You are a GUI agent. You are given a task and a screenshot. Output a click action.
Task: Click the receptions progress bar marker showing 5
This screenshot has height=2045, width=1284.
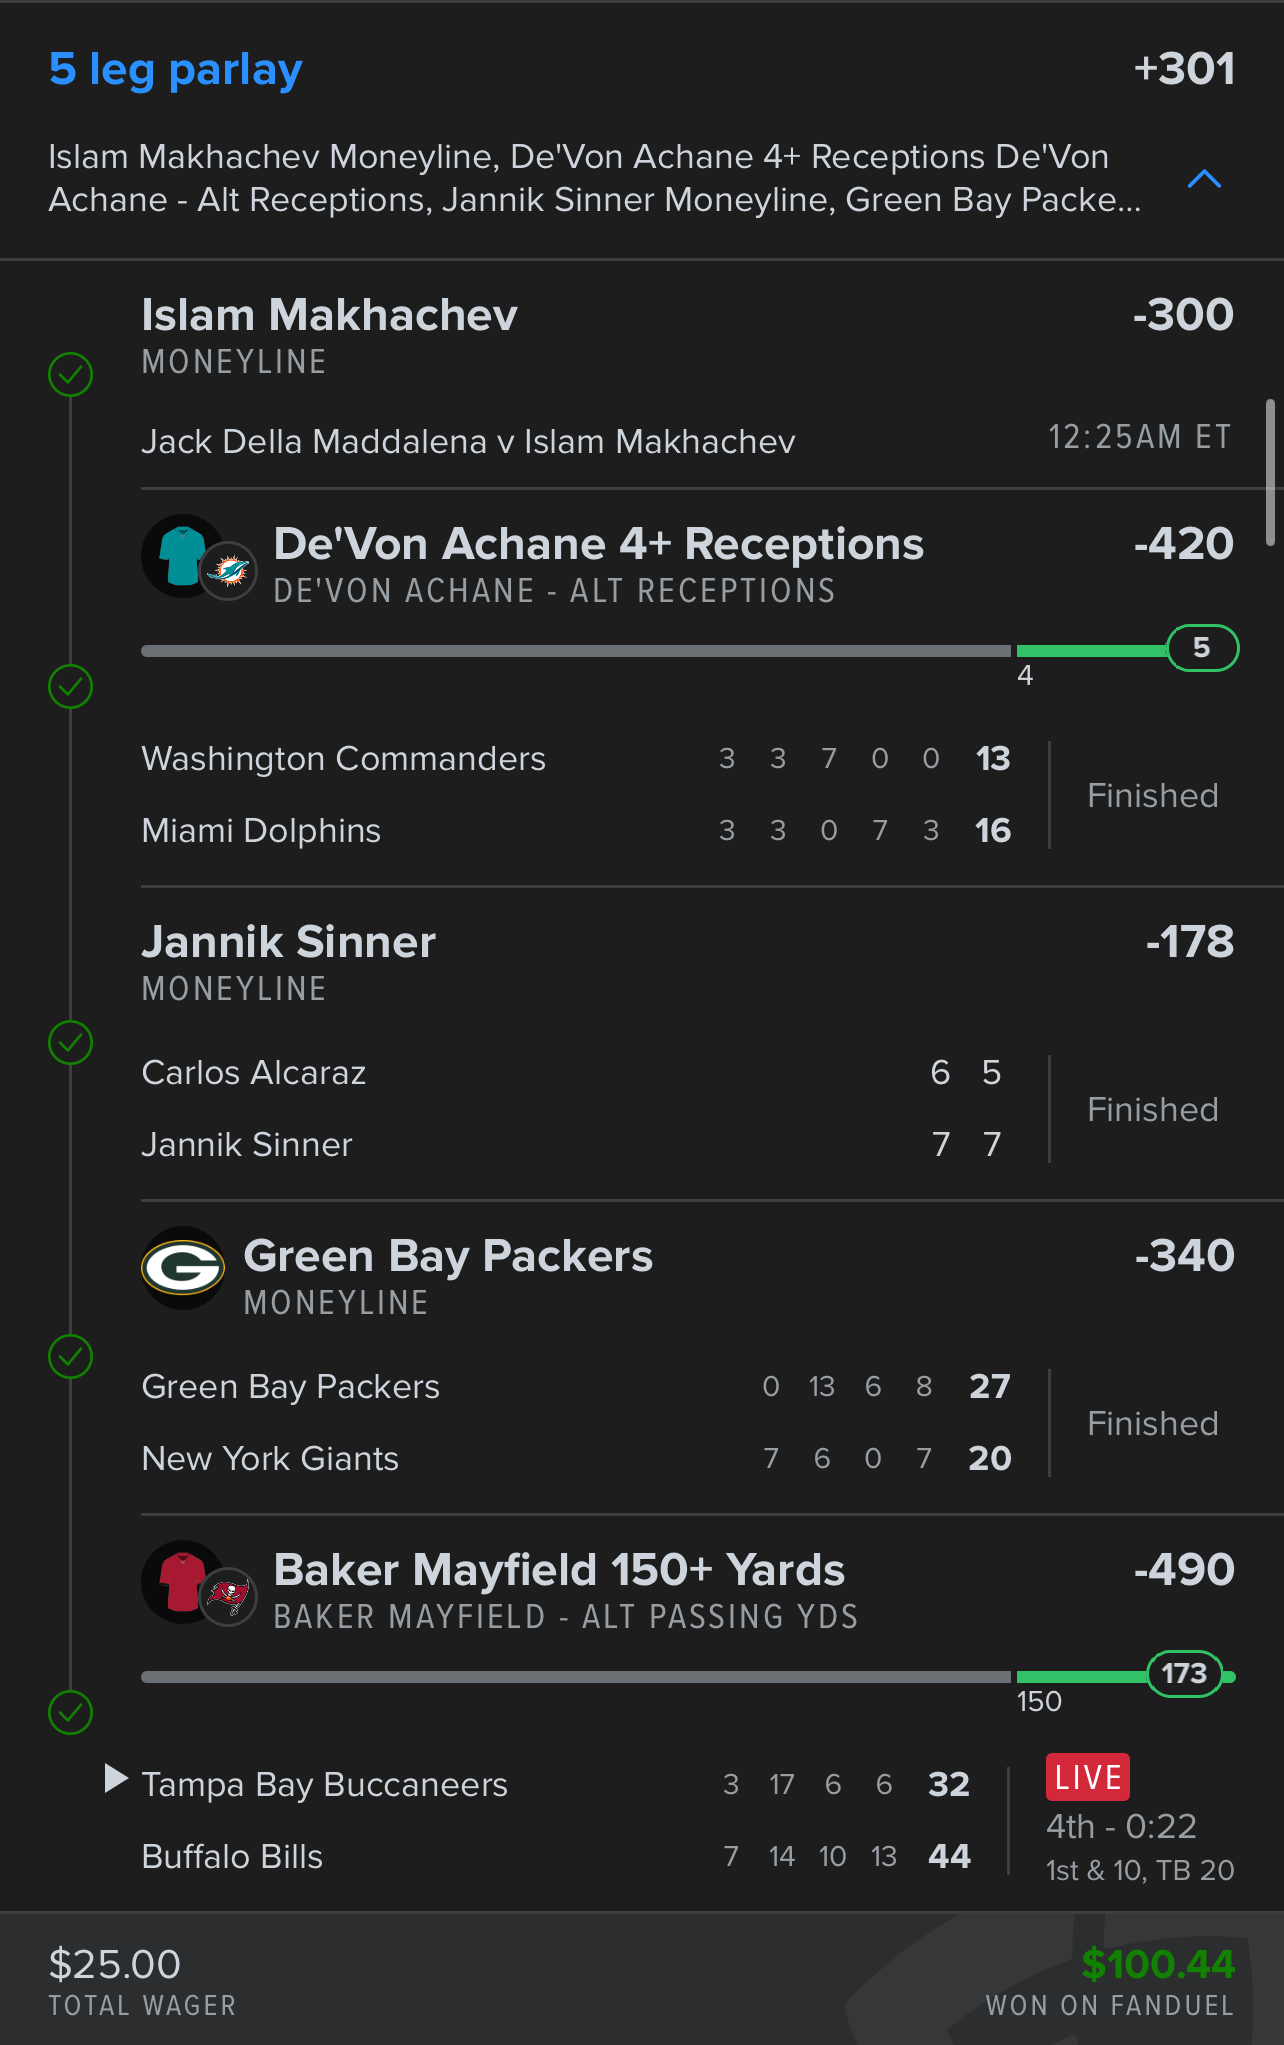(x=1202, y=648)
